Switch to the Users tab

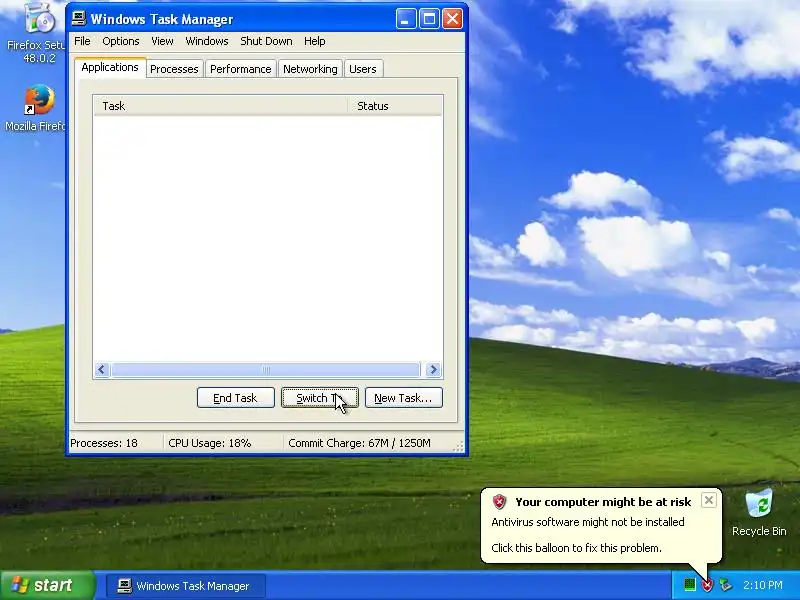(x=363, y=69)
